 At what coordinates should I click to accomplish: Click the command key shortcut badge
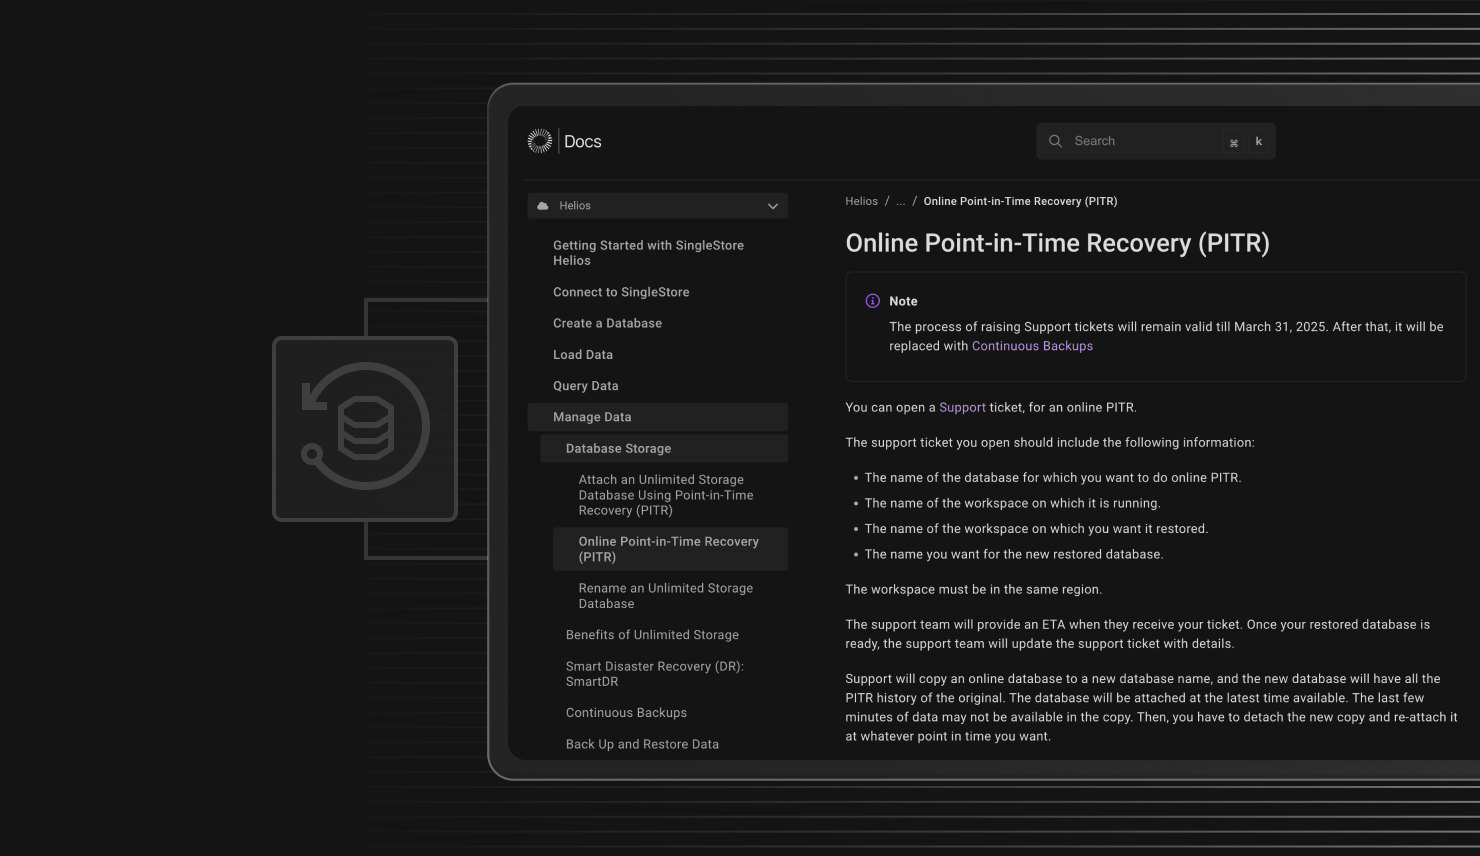click(1234, 142)
